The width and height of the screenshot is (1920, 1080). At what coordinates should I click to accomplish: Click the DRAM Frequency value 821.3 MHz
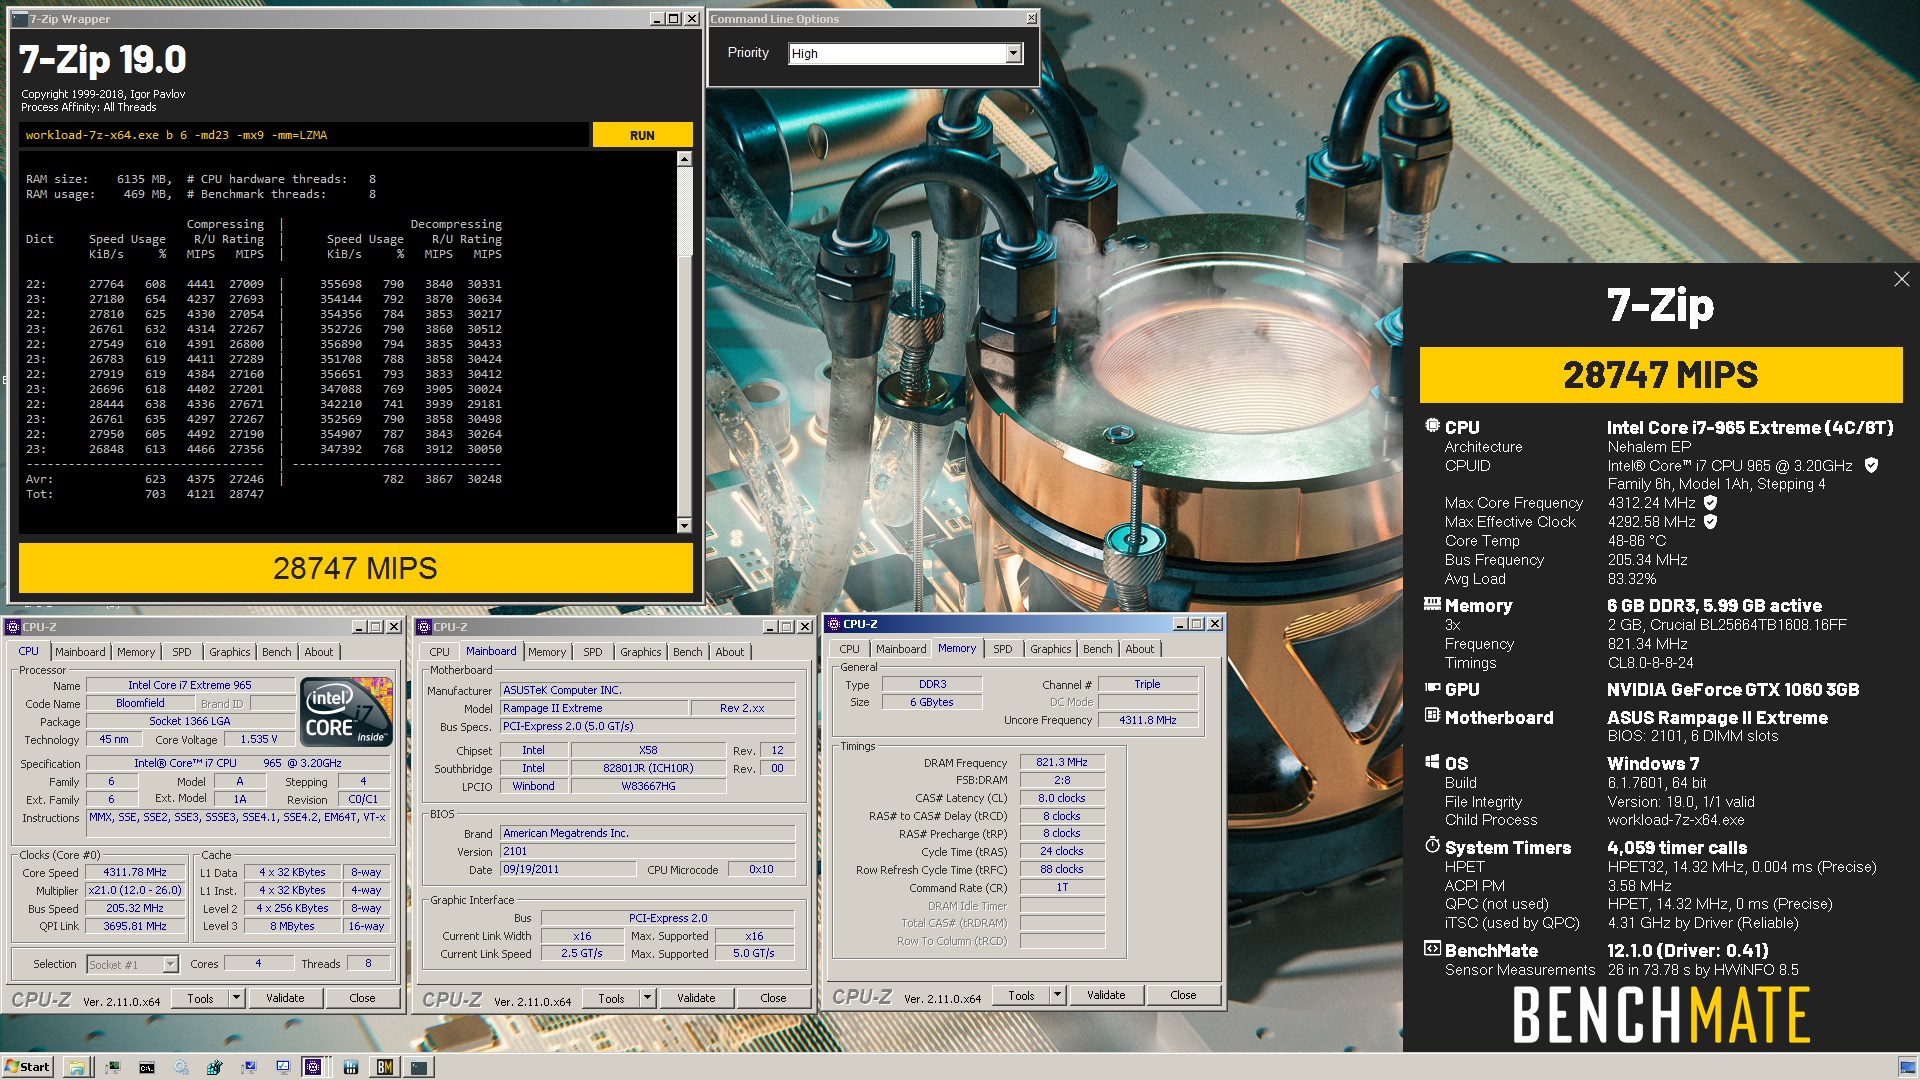pyautogui.click(x=1061, y=762)
